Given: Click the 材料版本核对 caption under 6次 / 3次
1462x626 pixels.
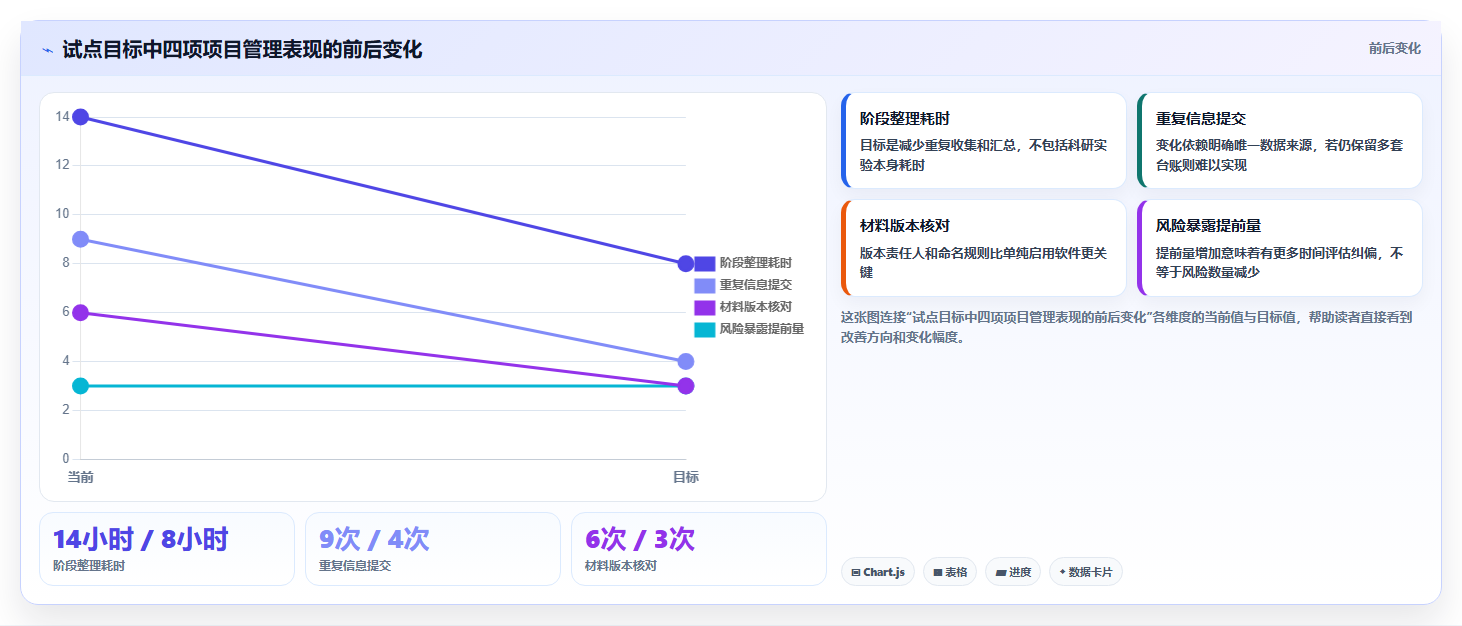Looking at the screenshot, I should coord(621,566).
